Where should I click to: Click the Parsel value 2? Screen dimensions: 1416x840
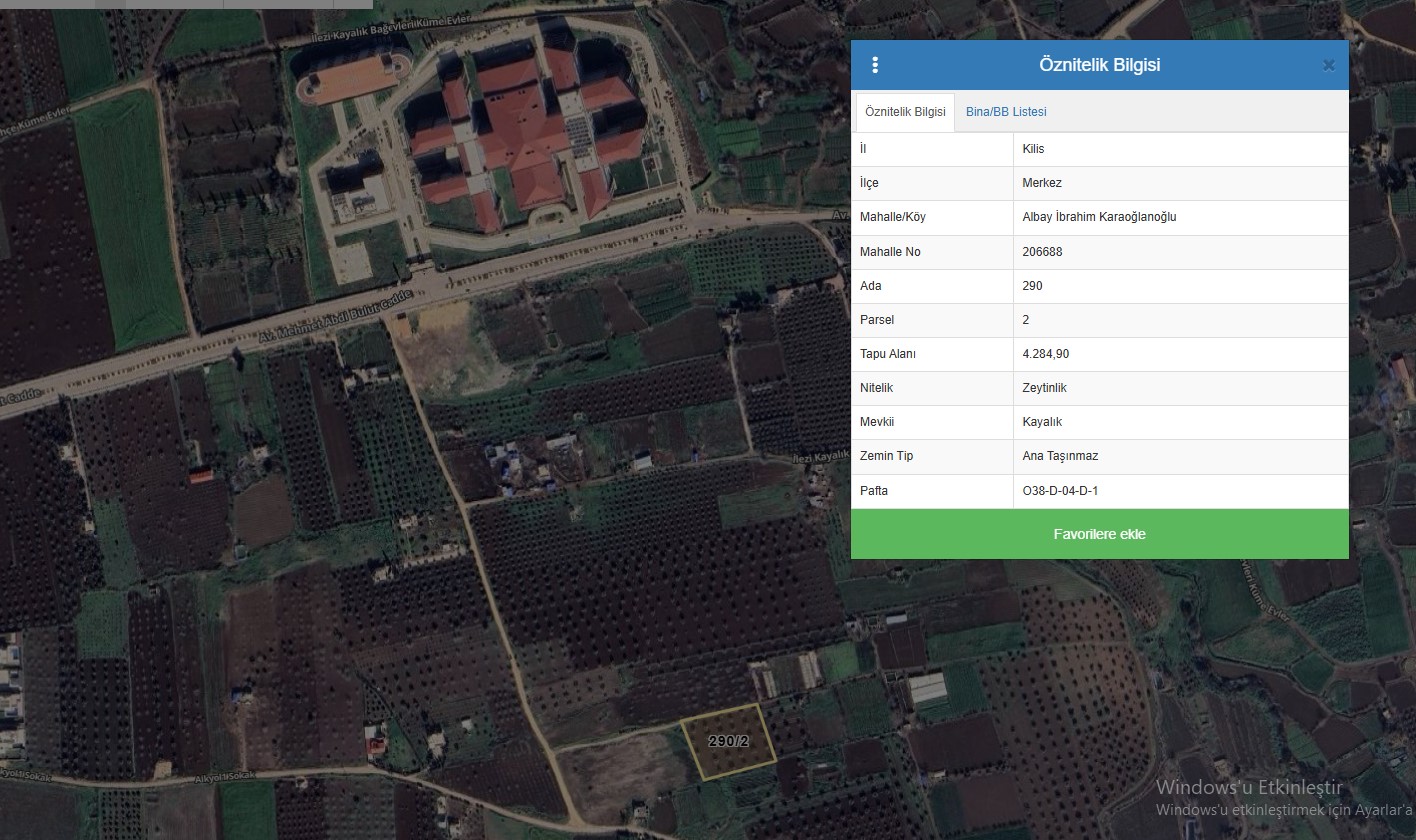coord(1026,320)
